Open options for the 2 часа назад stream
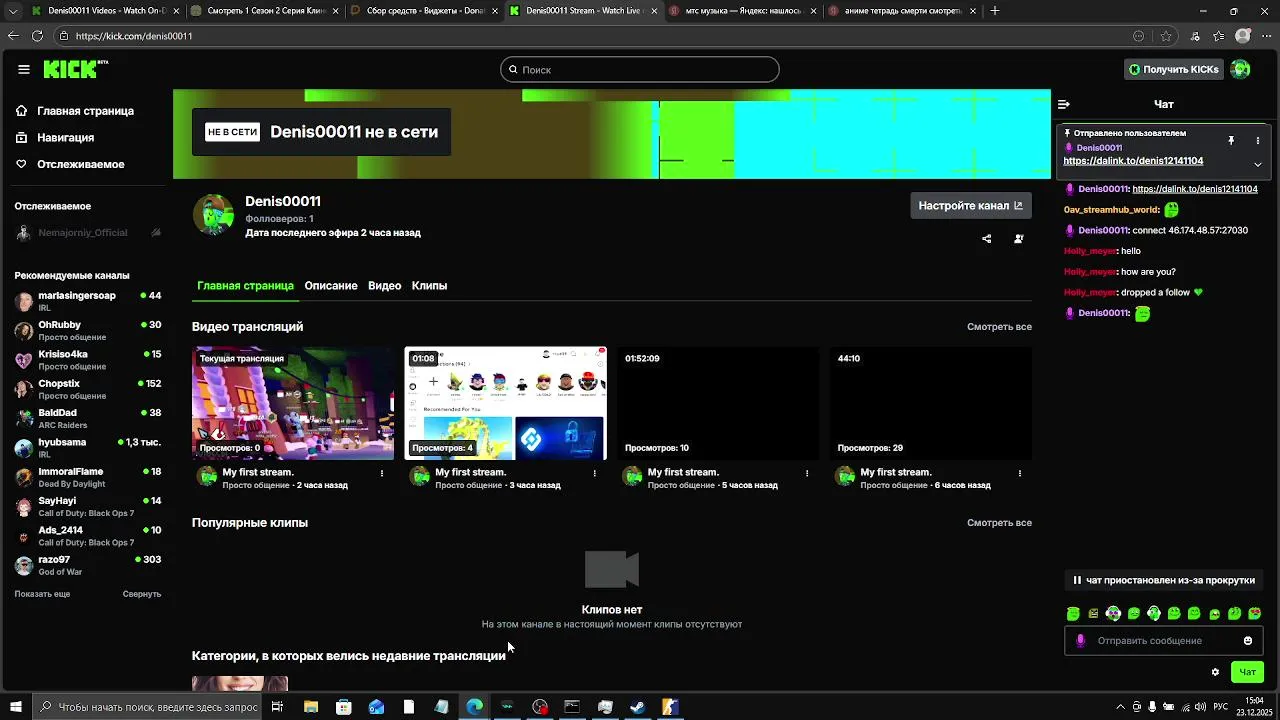The image size is (1280, 720). pyautogui.click(x=382, y=473)
